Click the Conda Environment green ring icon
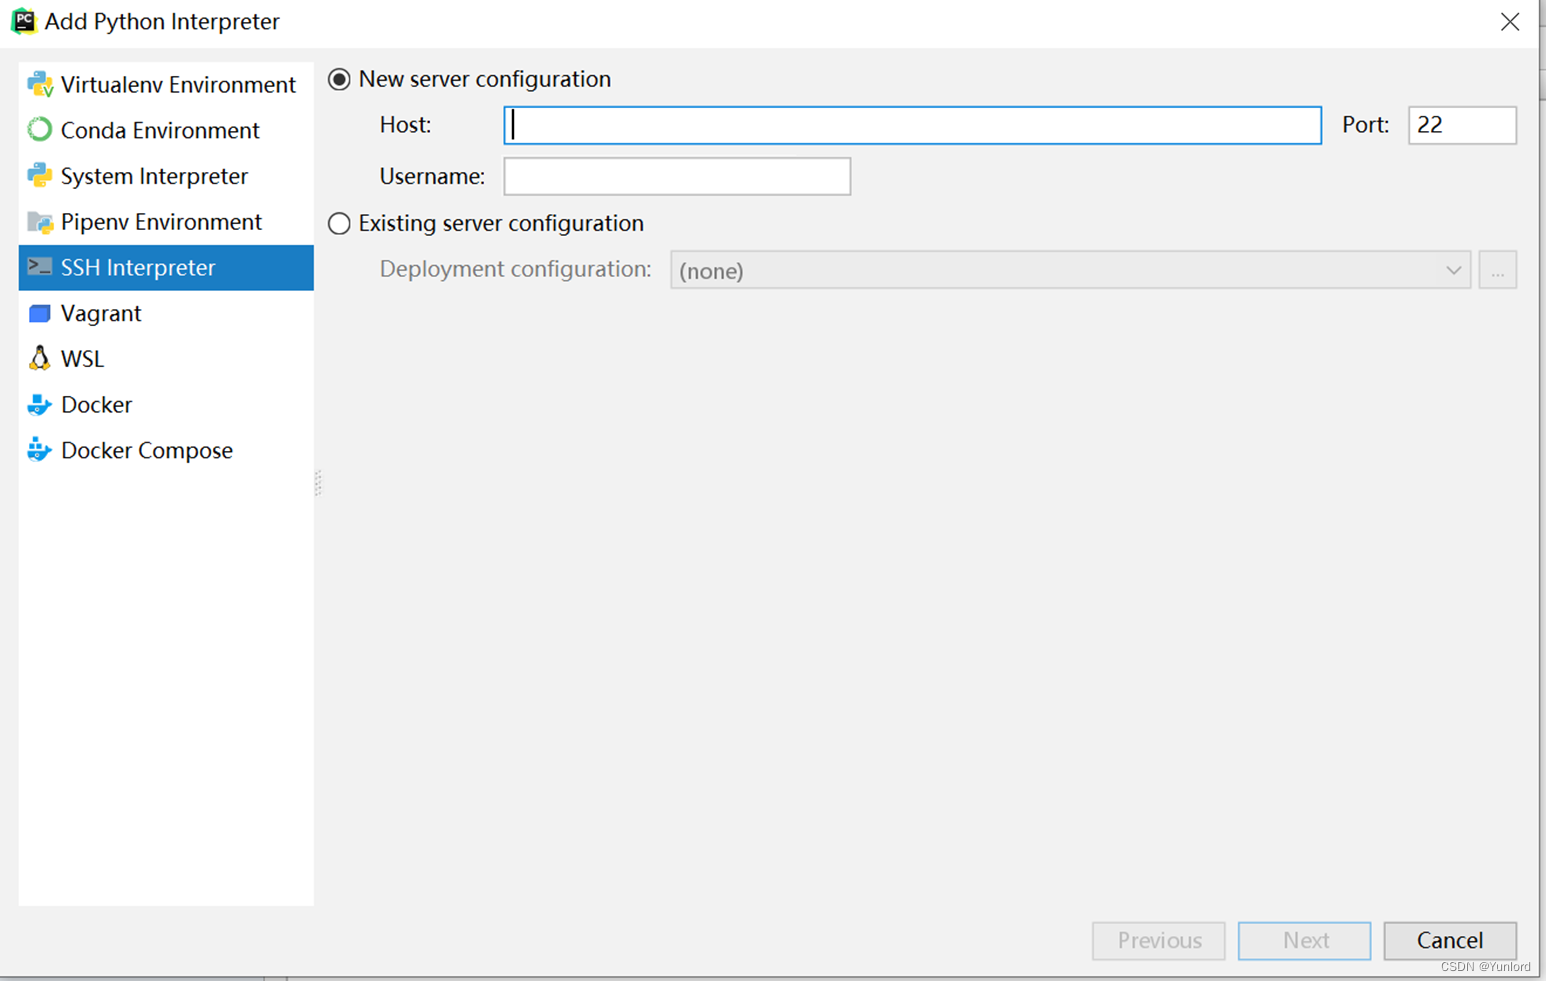Screen dimensions: 1546x981 [40, 130]
